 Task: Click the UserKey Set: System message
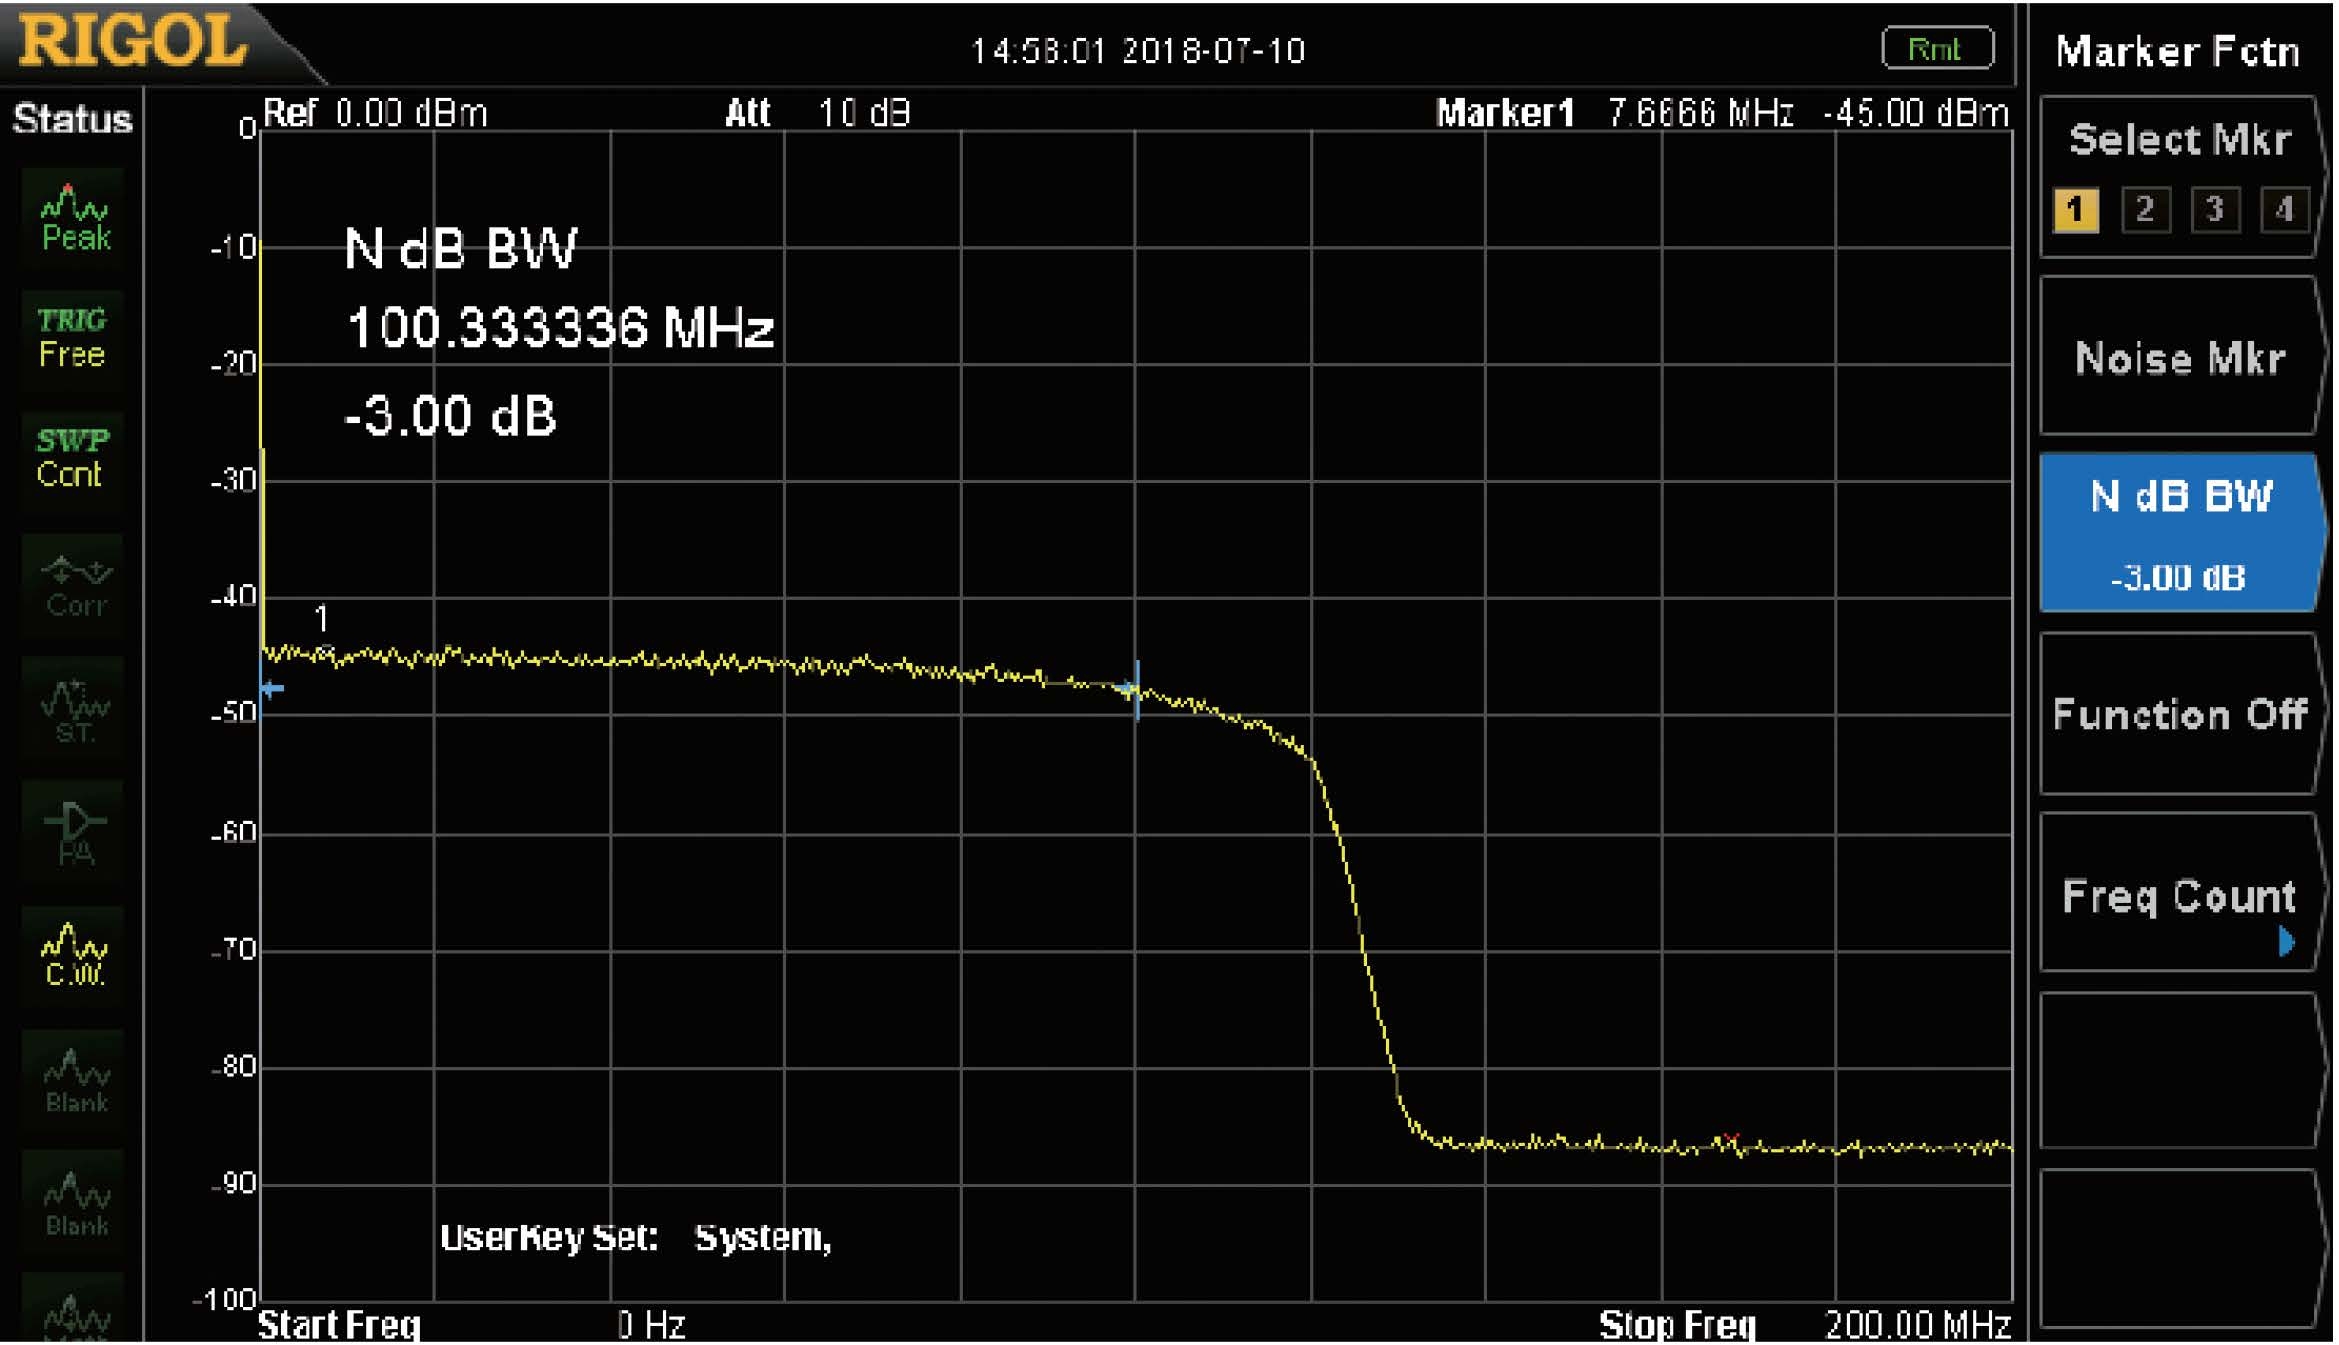[x=636, y=1238]
